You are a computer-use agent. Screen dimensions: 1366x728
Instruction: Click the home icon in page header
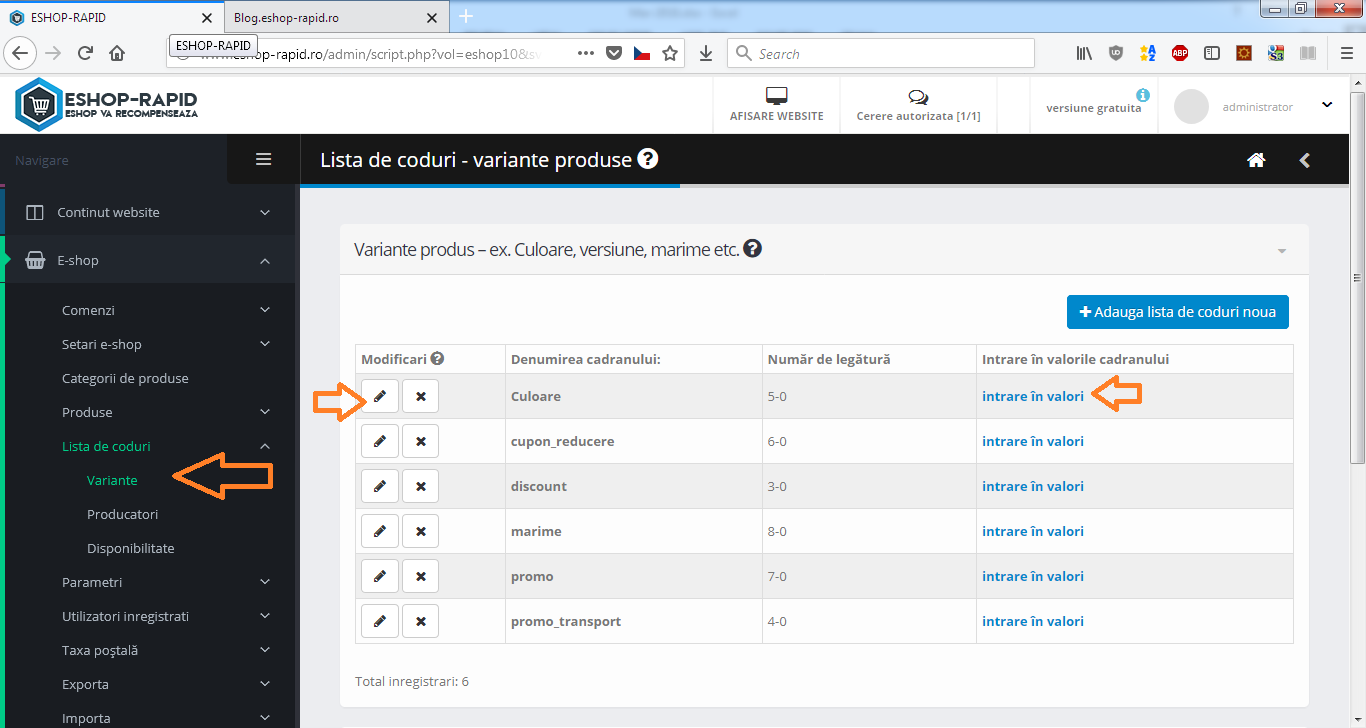tap(1256, 160)
